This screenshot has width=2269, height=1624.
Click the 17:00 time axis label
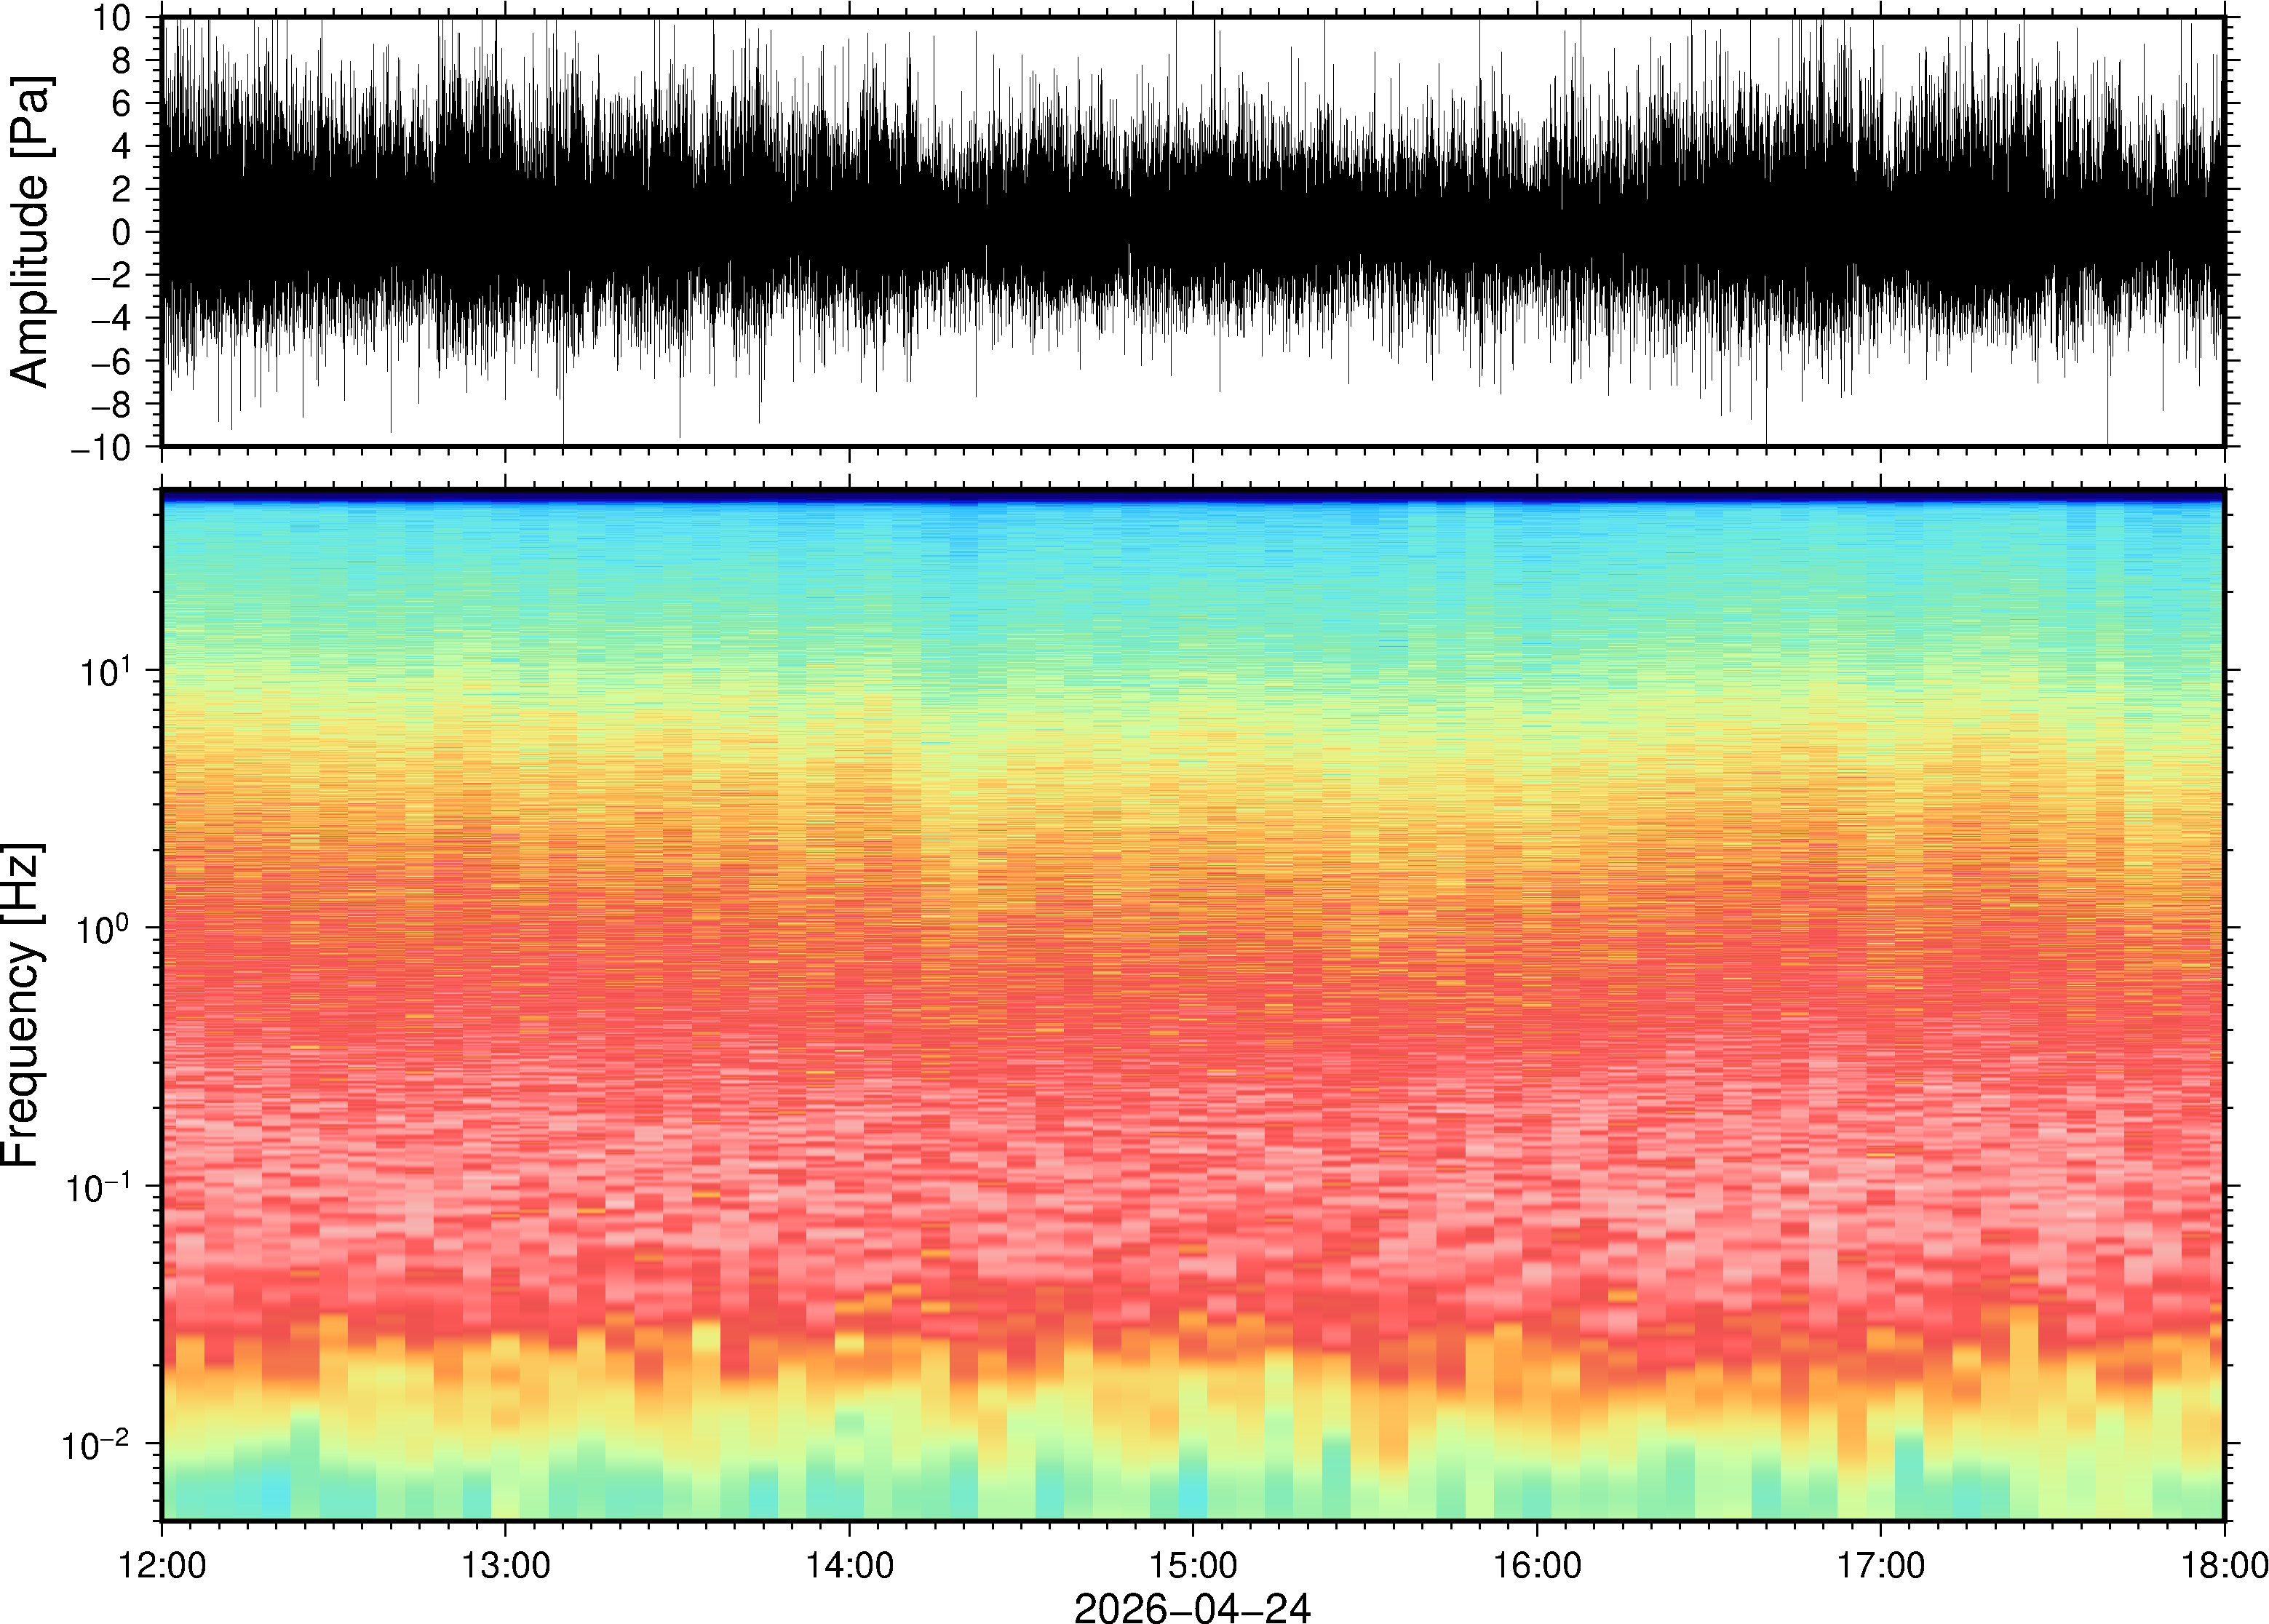coord(1880,1565)
